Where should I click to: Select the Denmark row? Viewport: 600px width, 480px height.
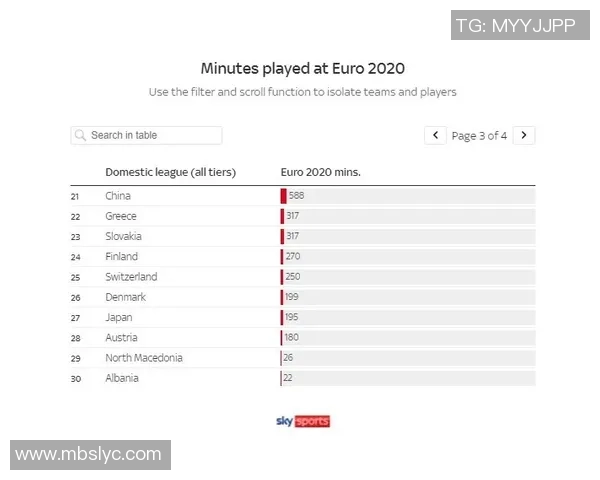[126, 297]
